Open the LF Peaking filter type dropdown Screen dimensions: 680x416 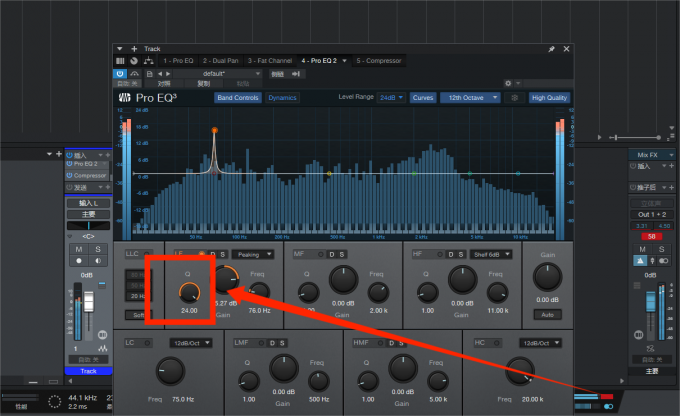[255, 254]
